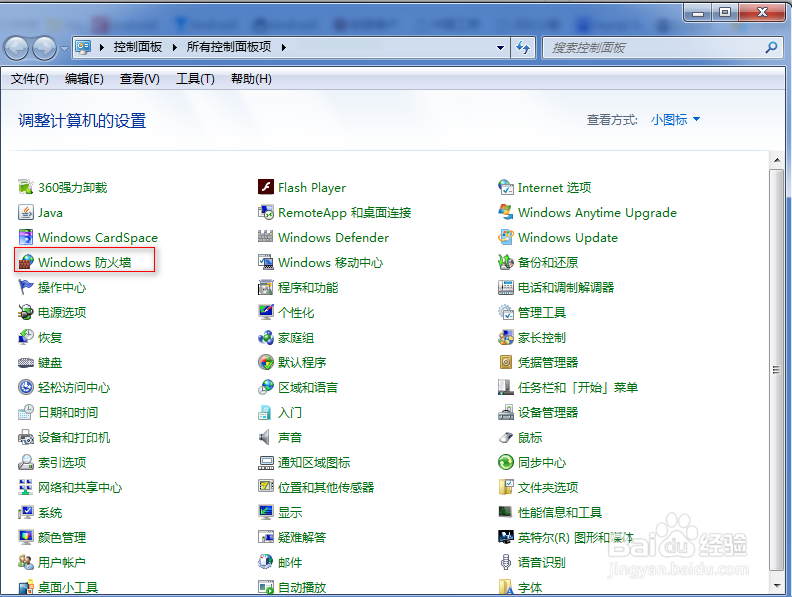Open the 通知区域图标 link

pos(314,462)
